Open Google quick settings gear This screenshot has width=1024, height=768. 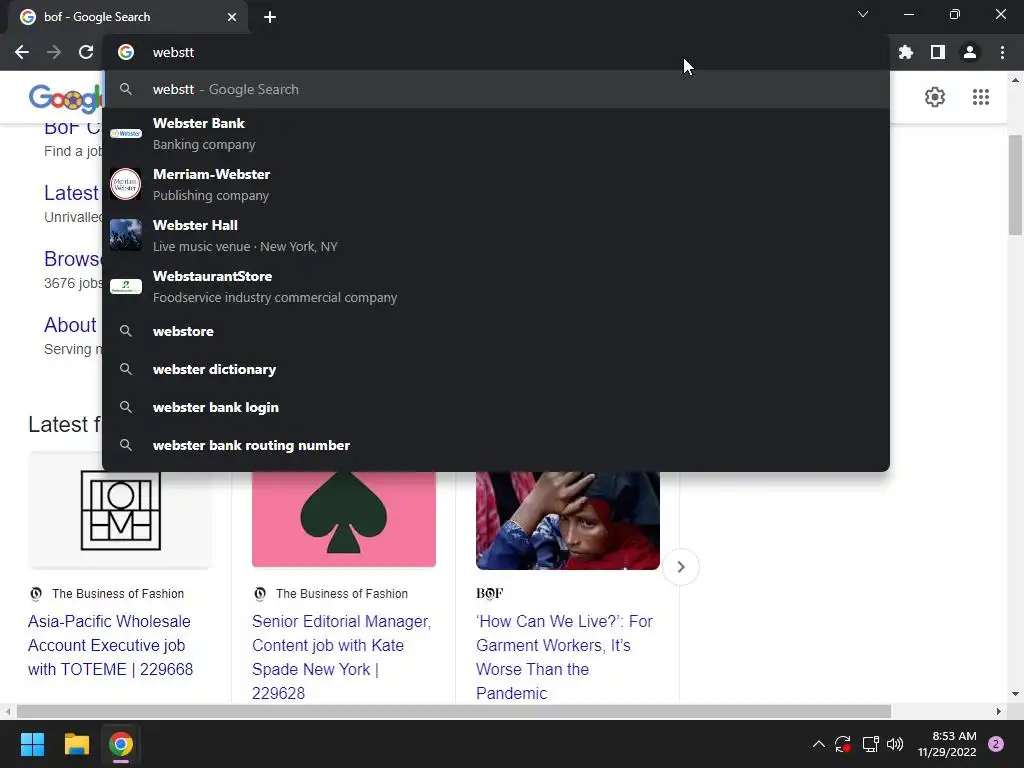(935, 97)
